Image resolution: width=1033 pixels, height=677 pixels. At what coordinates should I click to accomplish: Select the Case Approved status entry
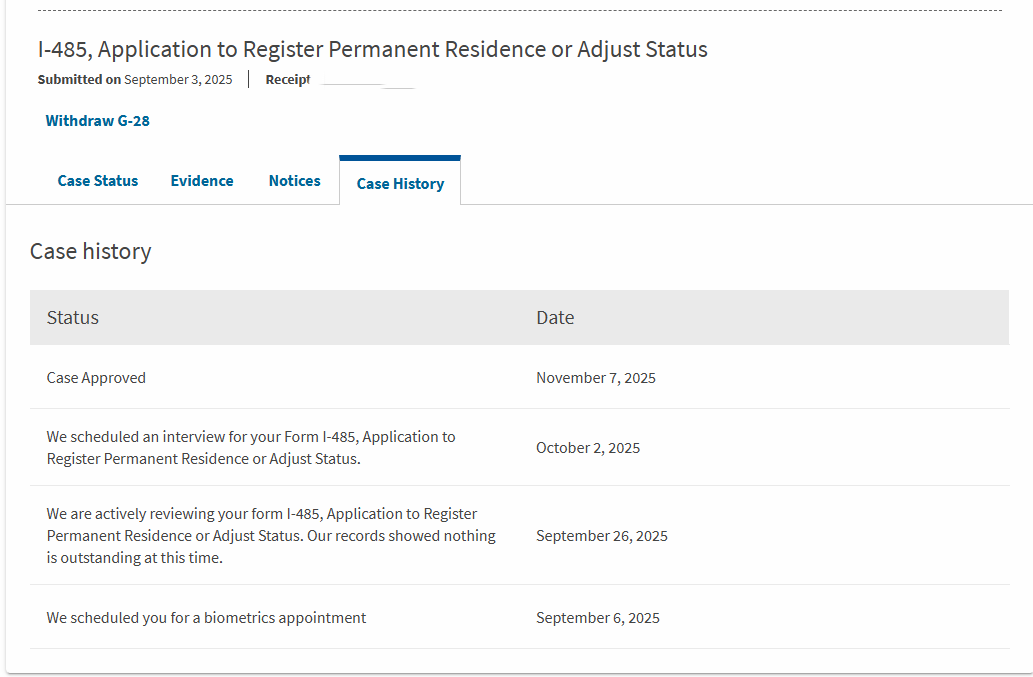tap(96, 378)
